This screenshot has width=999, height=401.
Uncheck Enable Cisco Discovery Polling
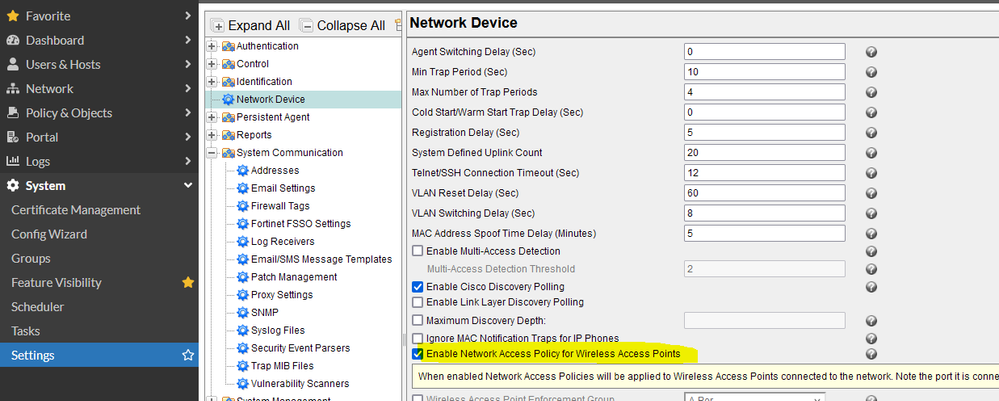(x=418, y=286)
